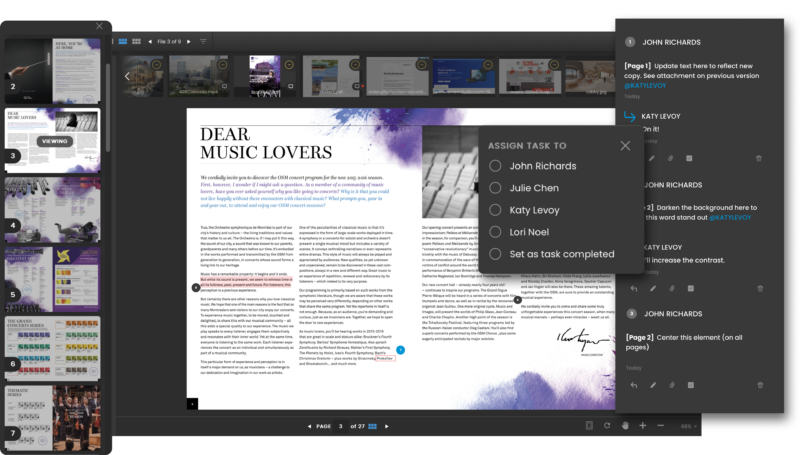The height and width of the screenshot is (455, 800).
Task: Click the @KATYLEVOY mention in 'Darken the background' comment
Action: tap(730, 217)
